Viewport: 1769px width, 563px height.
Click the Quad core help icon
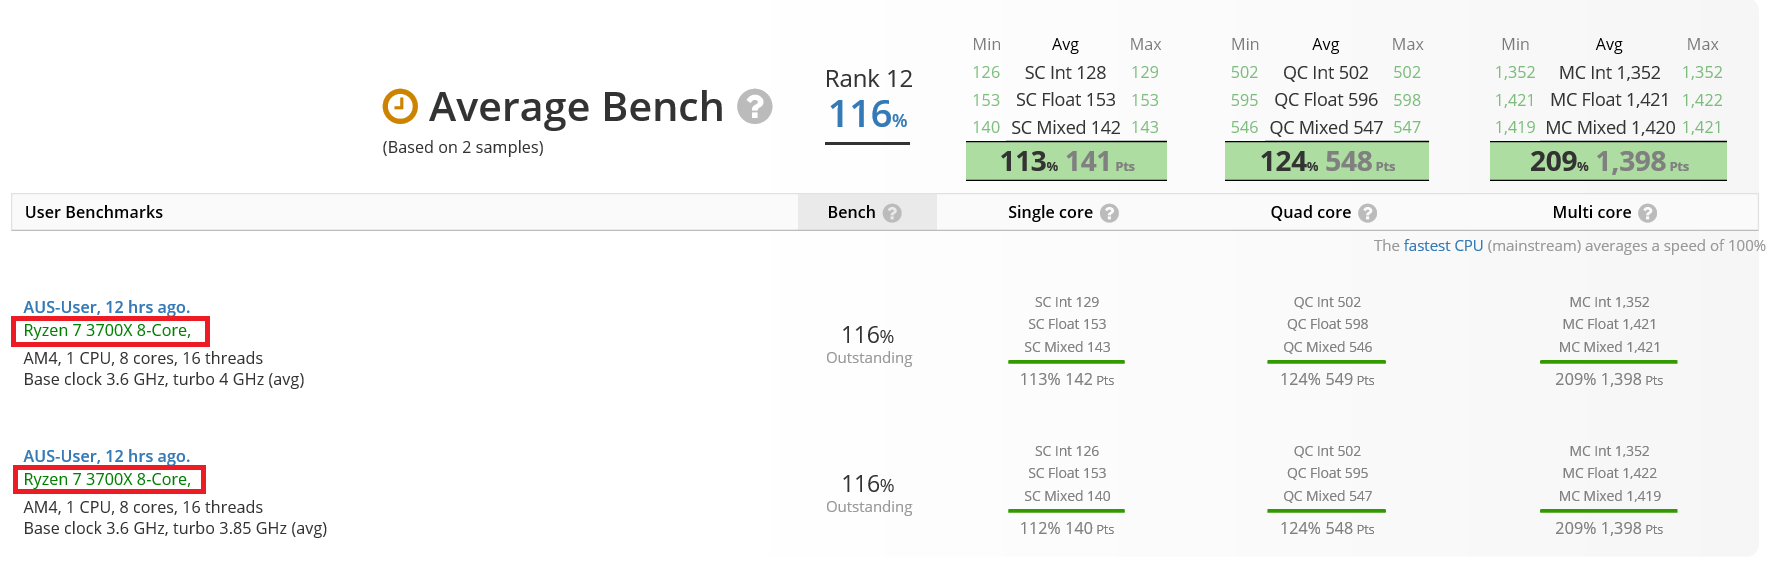1368,213
